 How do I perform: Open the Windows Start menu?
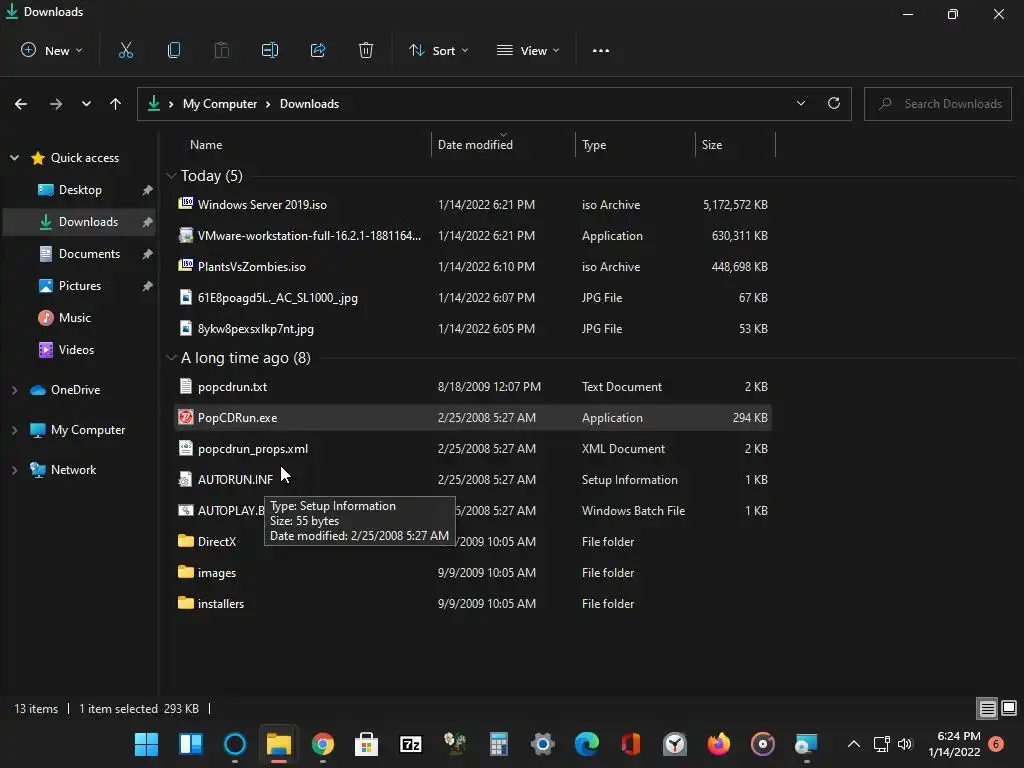click(x=146, y=744)
